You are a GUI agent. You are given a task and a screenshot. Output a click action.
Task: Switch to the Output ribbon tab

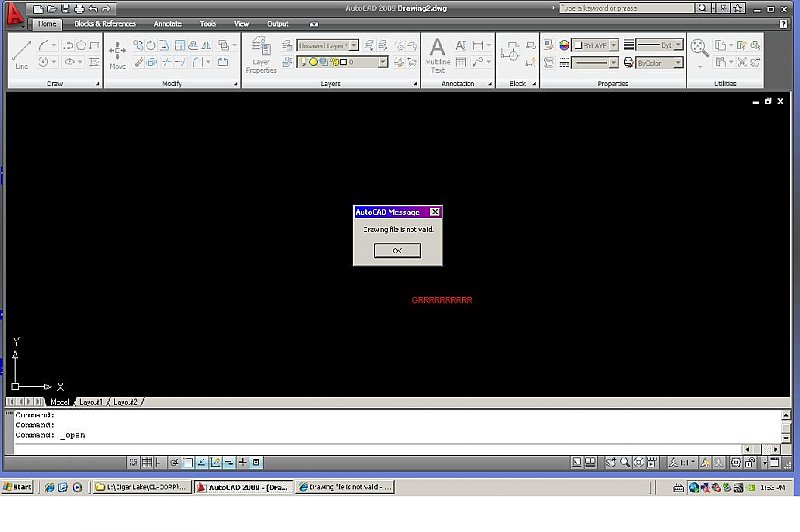point(278,24)
